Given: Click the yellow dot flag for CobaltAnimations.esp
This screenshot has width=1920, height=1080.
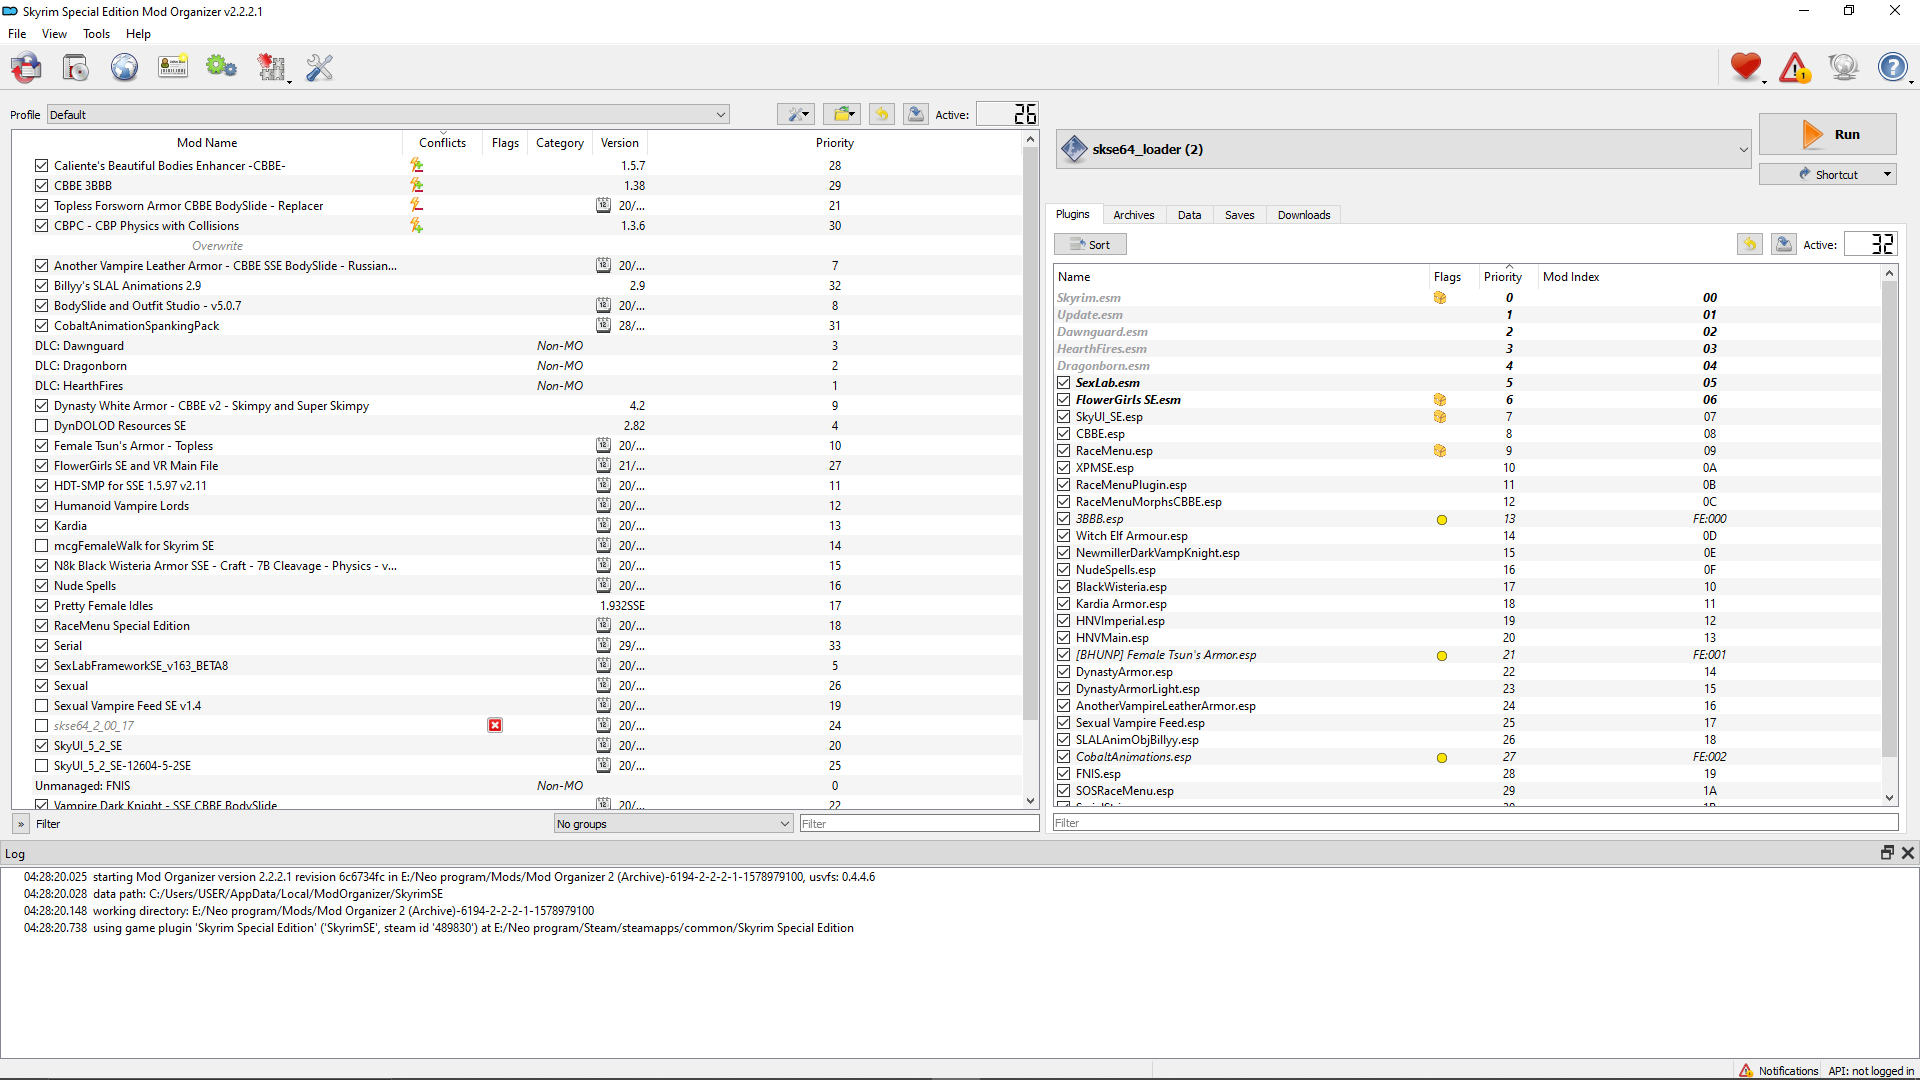Looking at the screenshot, I should coord(1442,757).
